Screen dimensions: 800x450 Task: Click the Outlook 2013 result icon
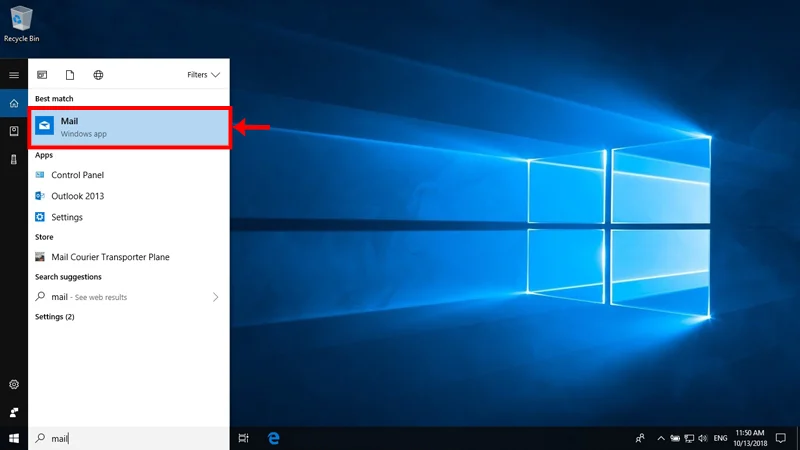(x=40, y=195)
